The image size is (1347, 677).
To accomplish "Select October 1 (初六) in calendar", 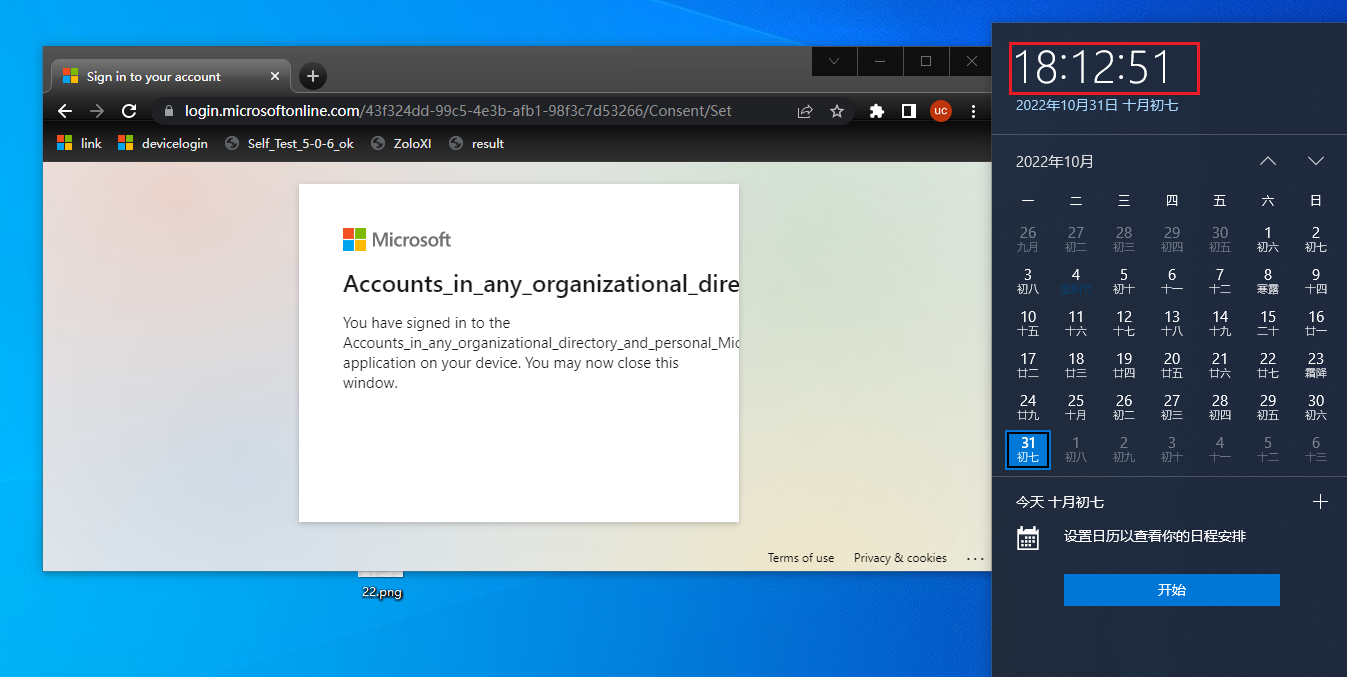I will click(x=1268, y=239).
